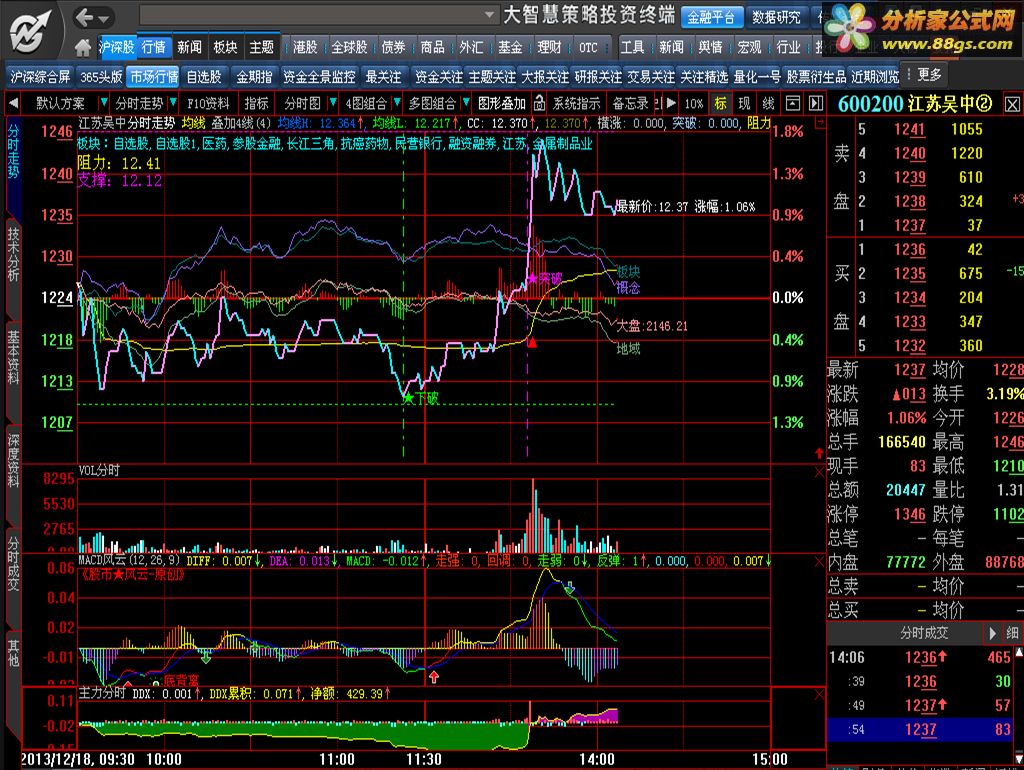The width and height of the screenshot is (1024, 770).
Task: Toggle the 线 button
Action: (769, 103)
